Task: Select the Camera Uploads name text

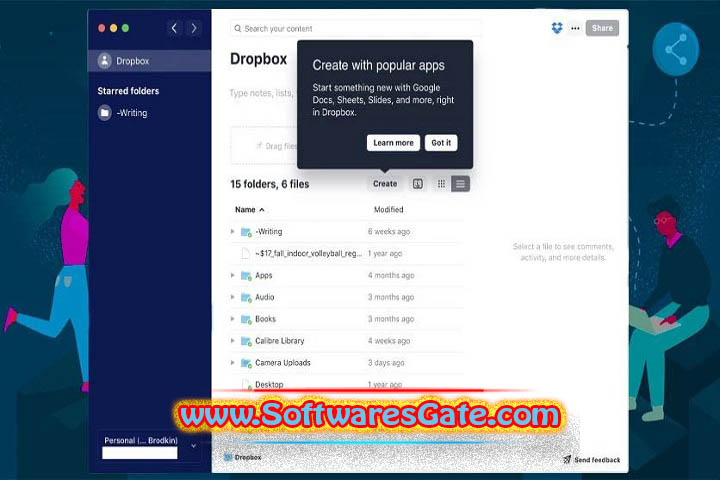Action: click(283, 363)
